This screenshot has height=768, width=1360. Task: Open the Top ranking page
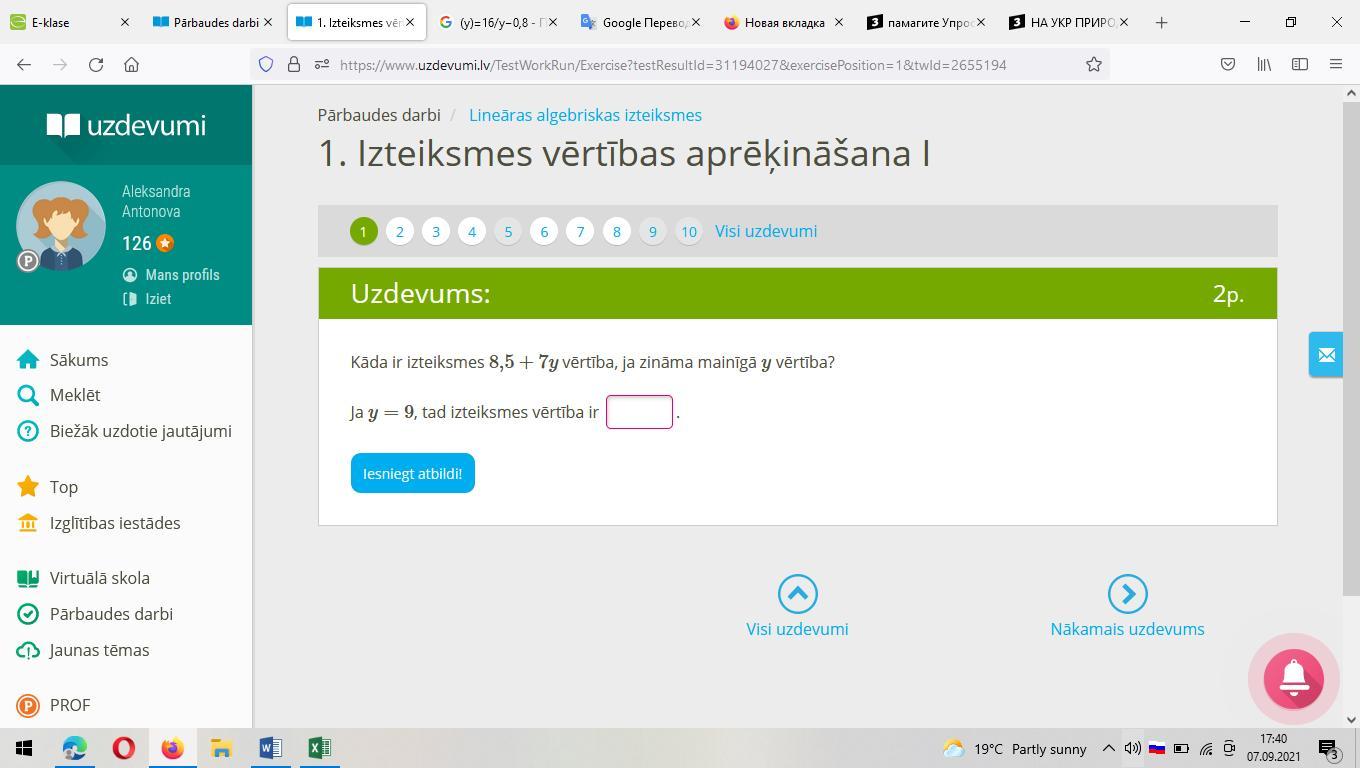pos(48,487)
